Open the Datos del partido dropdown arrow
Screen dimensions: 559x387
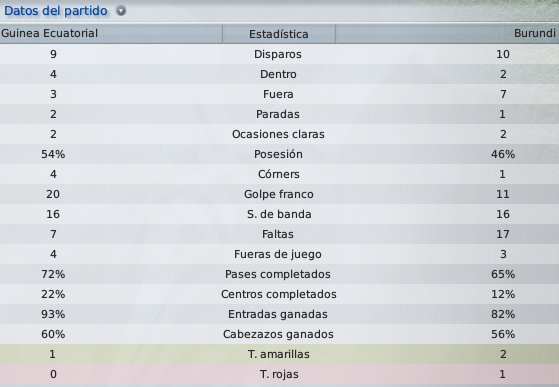pyautogui.click(x=121, y=11)
